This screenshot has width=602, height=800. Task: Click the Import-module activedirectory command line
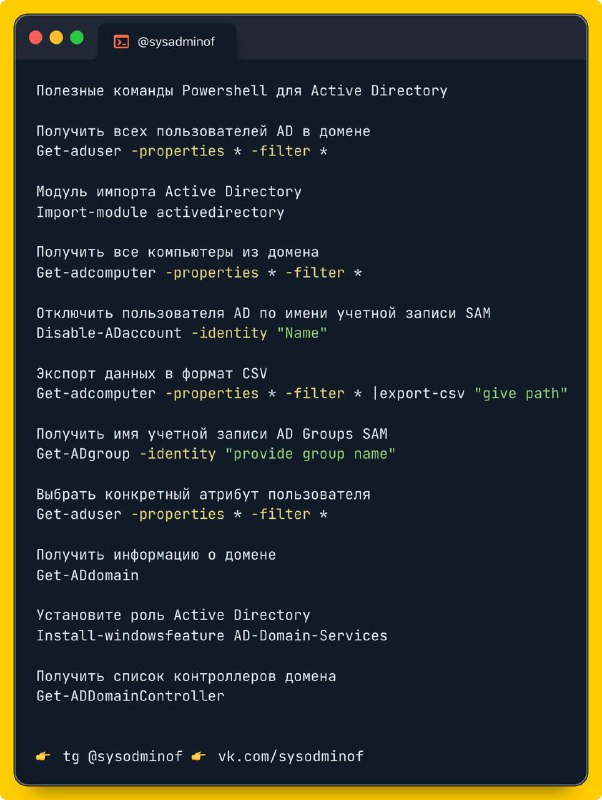[x=160, y=212]
